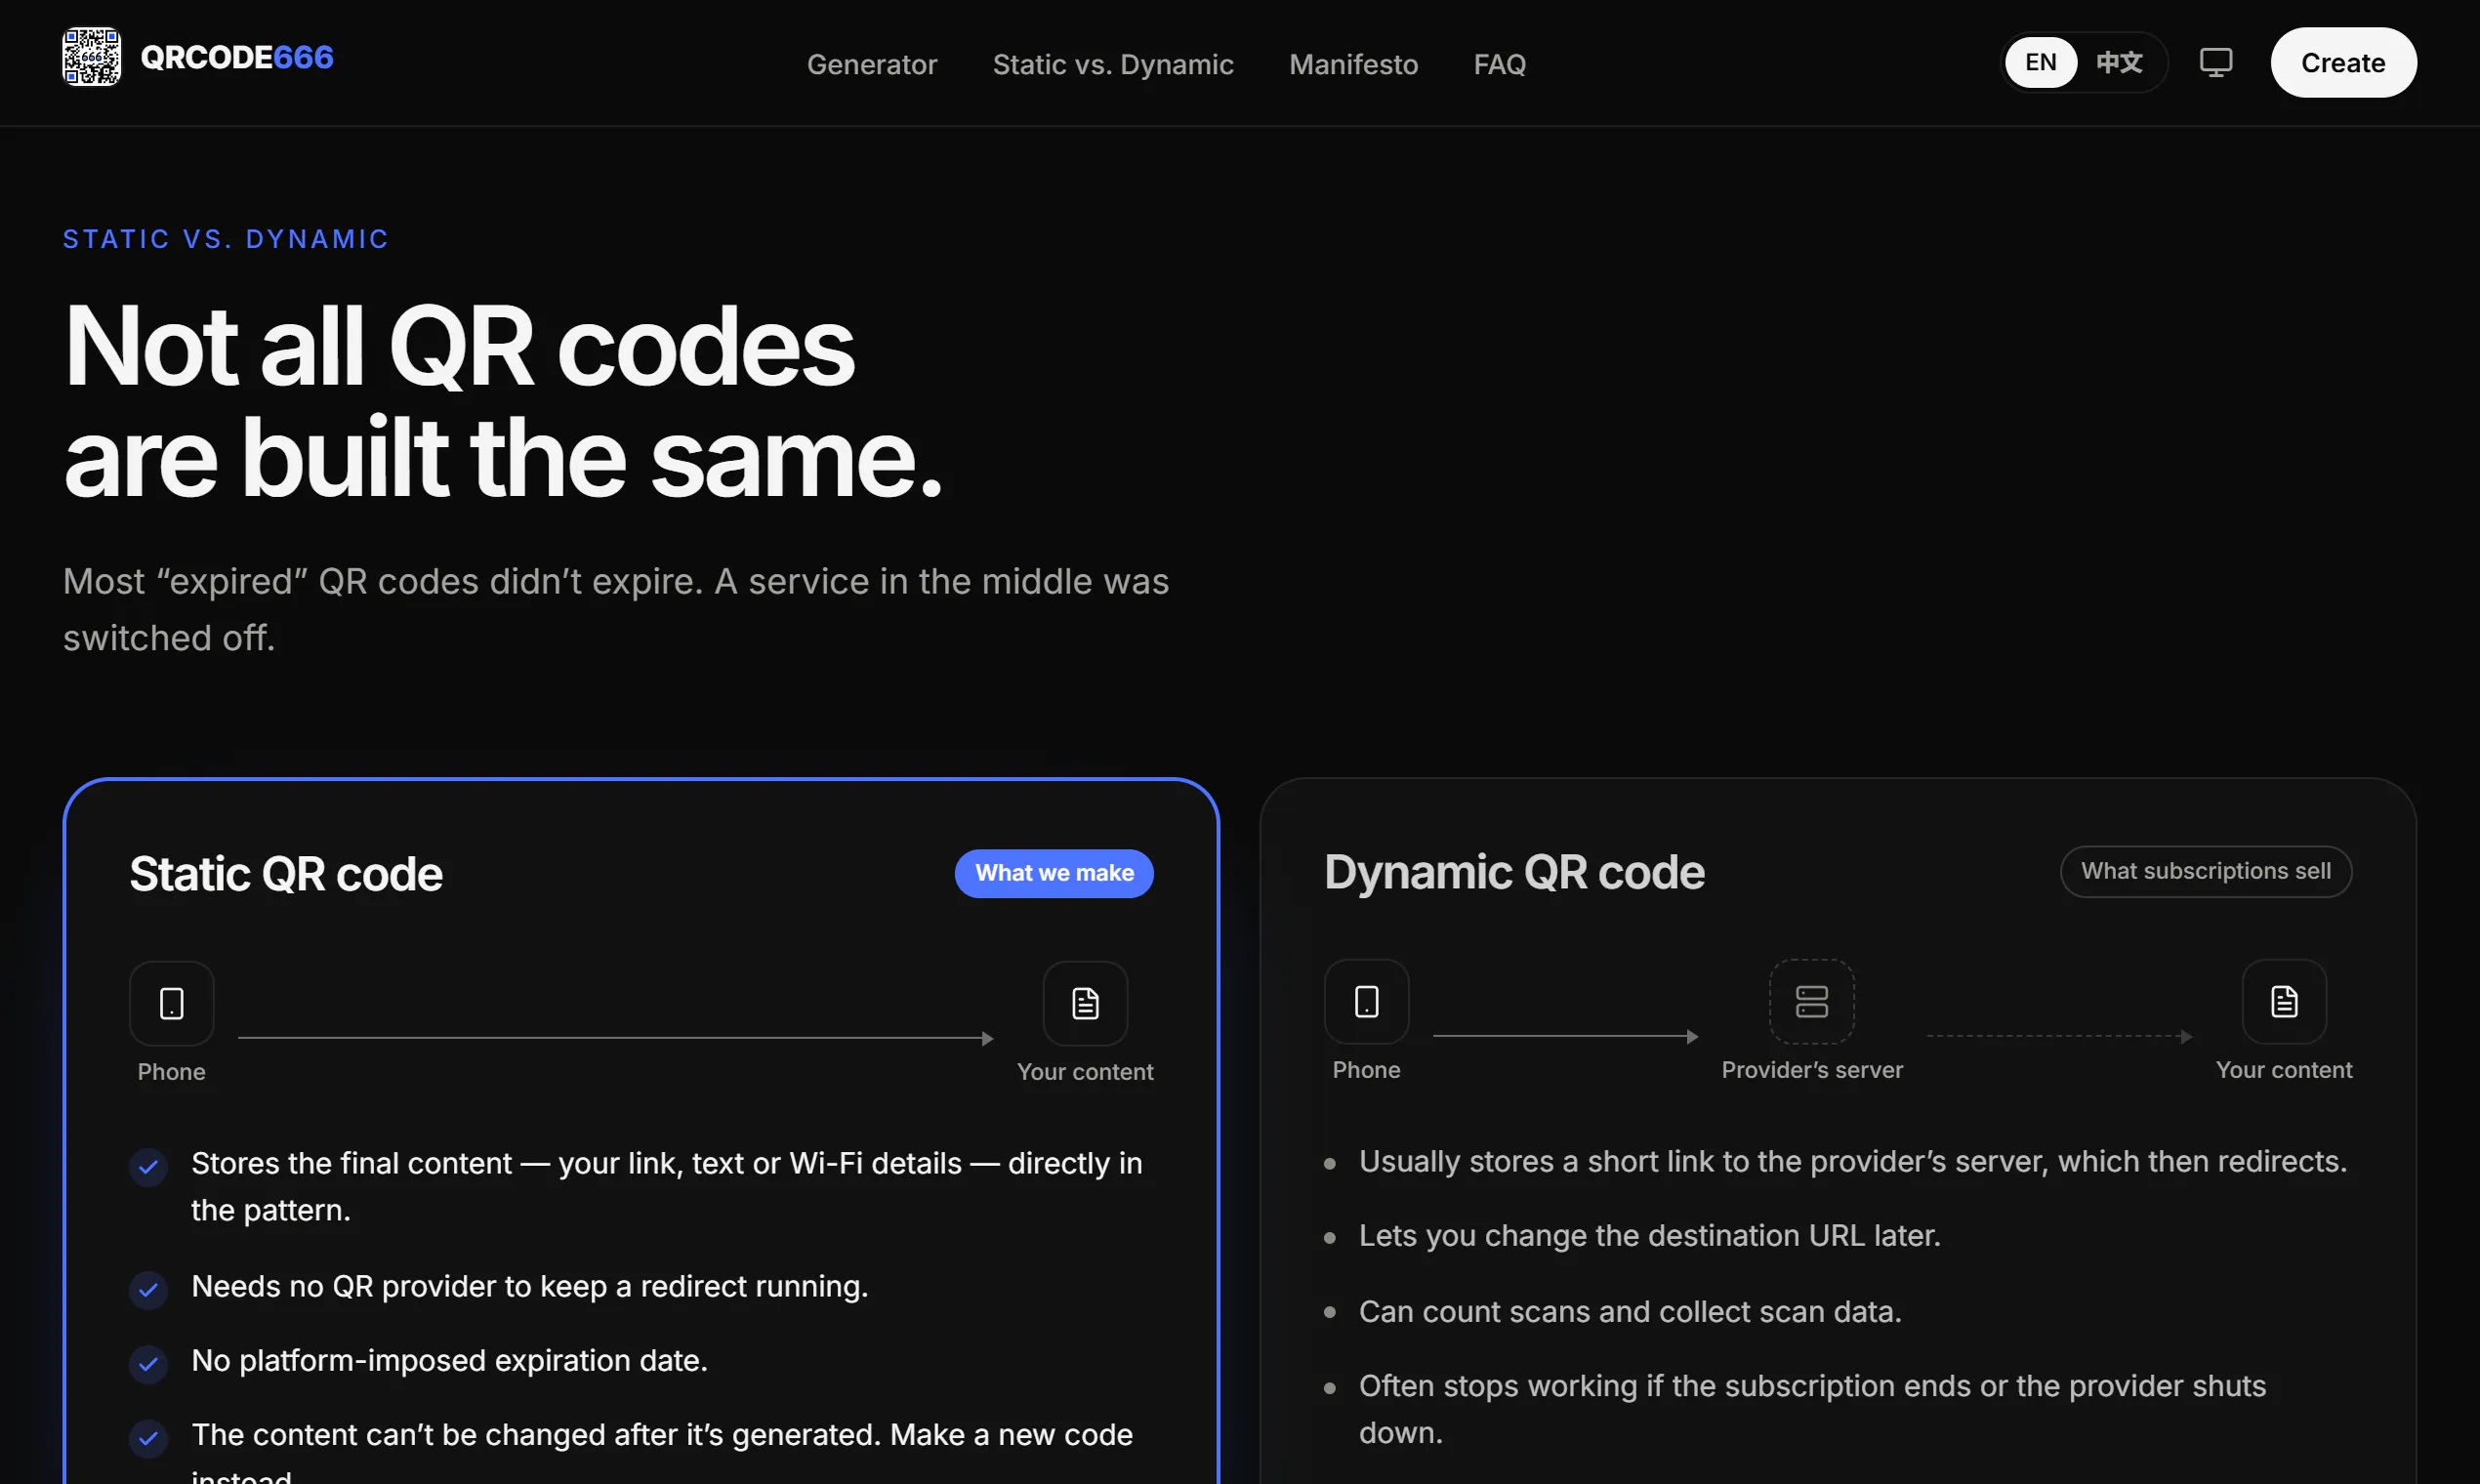Click checkmark beside 'The content can't be changed'

click(148, 1438)
